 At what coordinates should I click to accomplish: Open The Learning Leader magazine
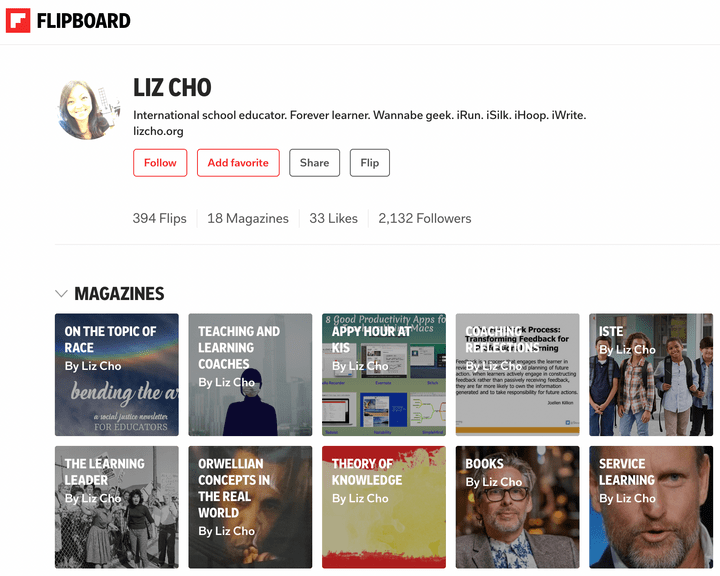tap(117, 507)
